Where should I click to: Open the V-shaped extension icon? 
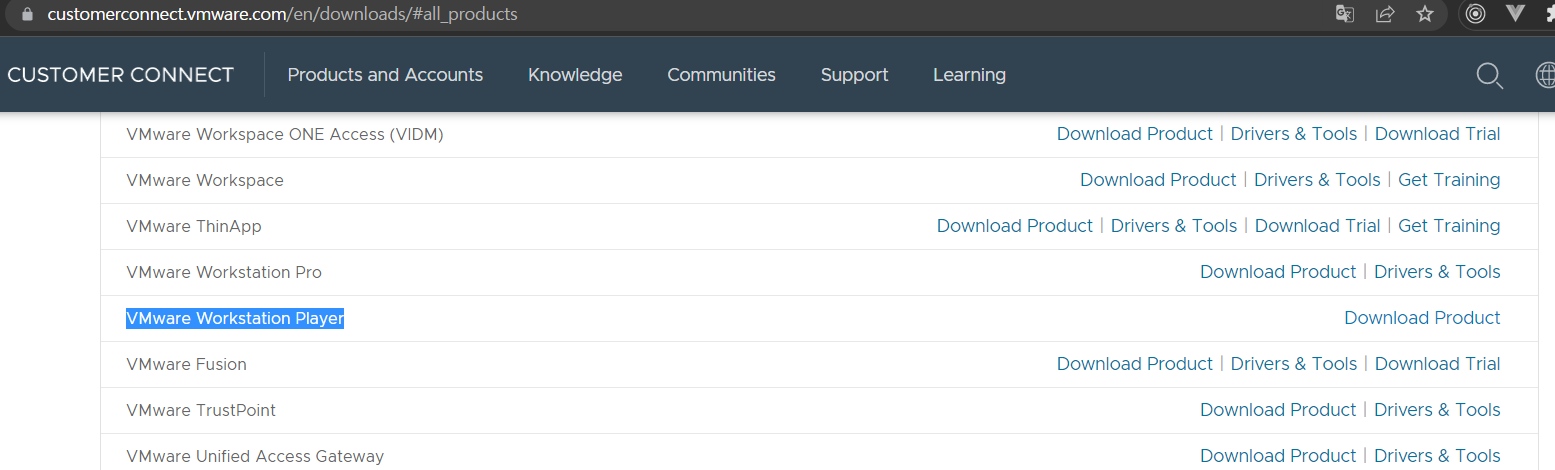point(1515,14)
